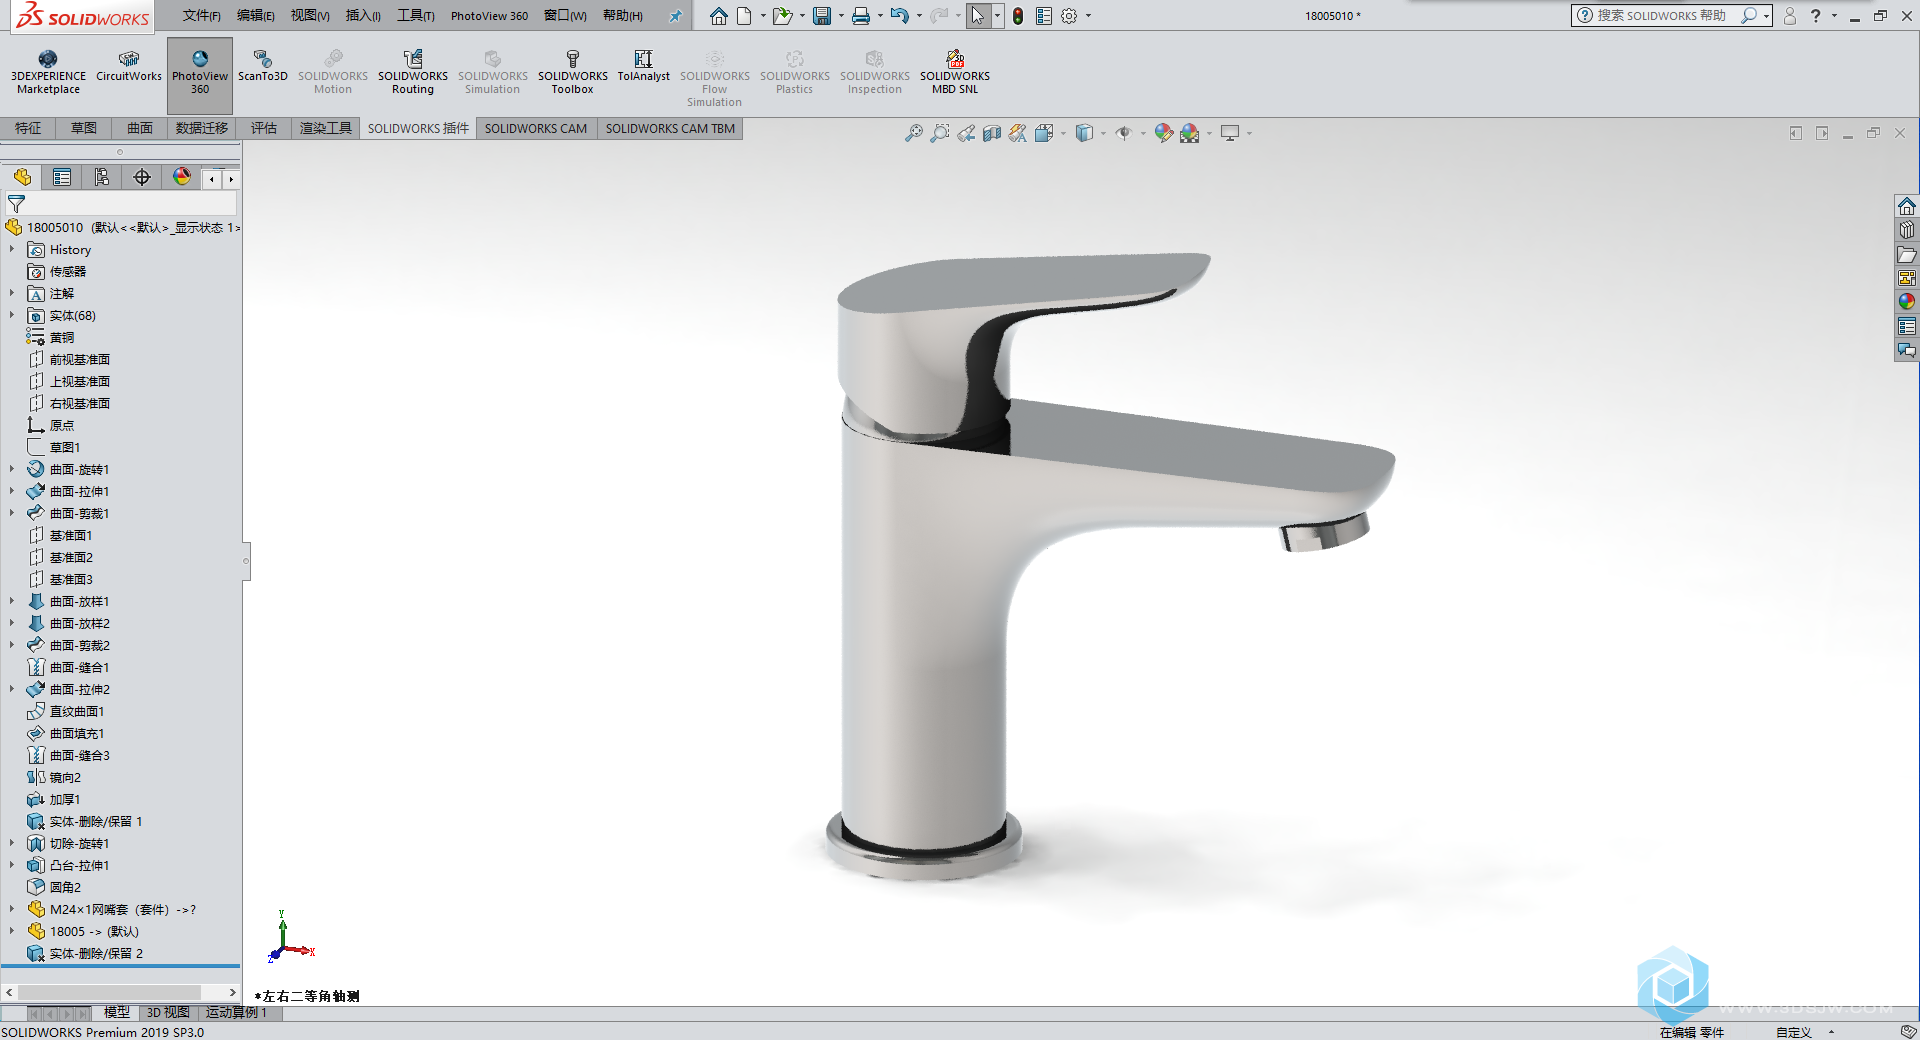Expand 曲面-旋转1 feature
This screenshot has height=1040, width=1920.
coord(12,469)
